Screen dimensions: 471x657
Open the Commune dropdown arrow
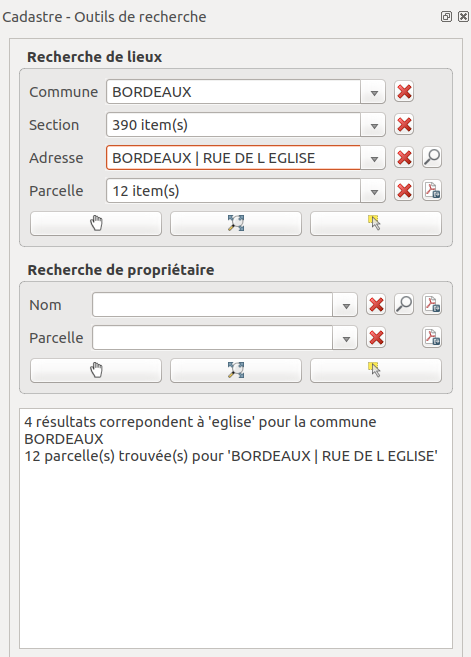pos(373,92)
